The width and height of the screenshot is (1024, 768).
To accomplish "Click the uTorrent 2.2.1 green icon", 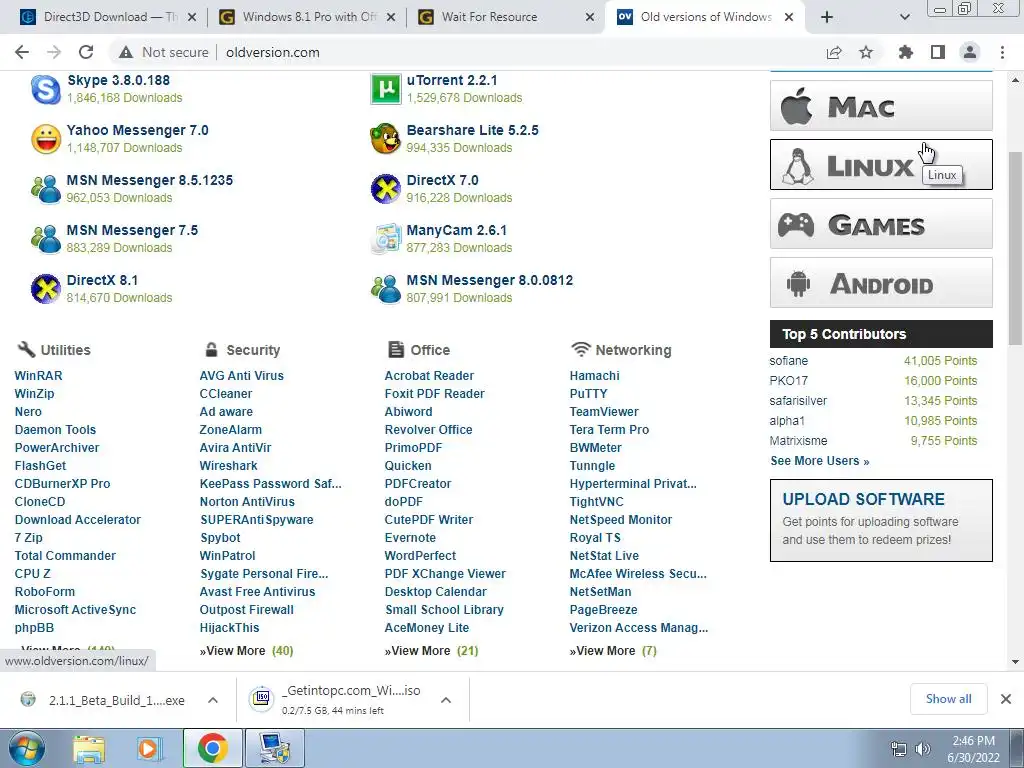I will pos(385,89).
